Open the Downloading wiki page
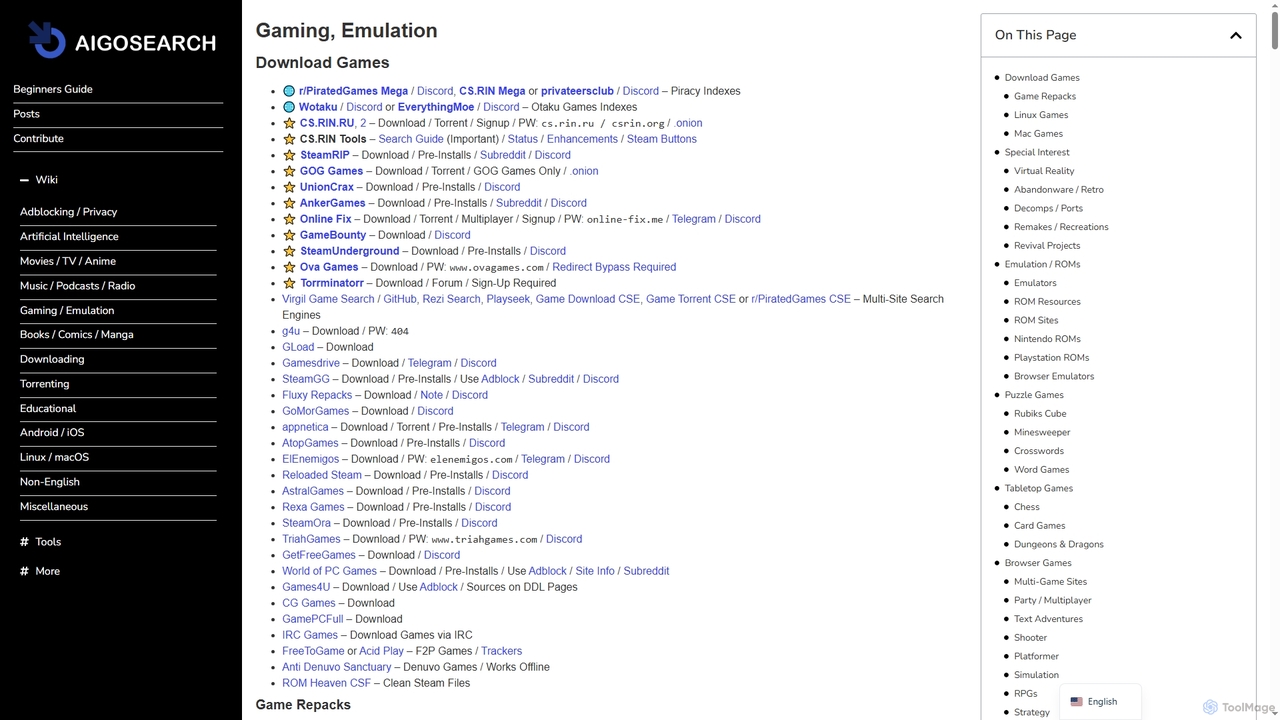Viewport: 1280px width, 720px height. [x=52, y=359]
